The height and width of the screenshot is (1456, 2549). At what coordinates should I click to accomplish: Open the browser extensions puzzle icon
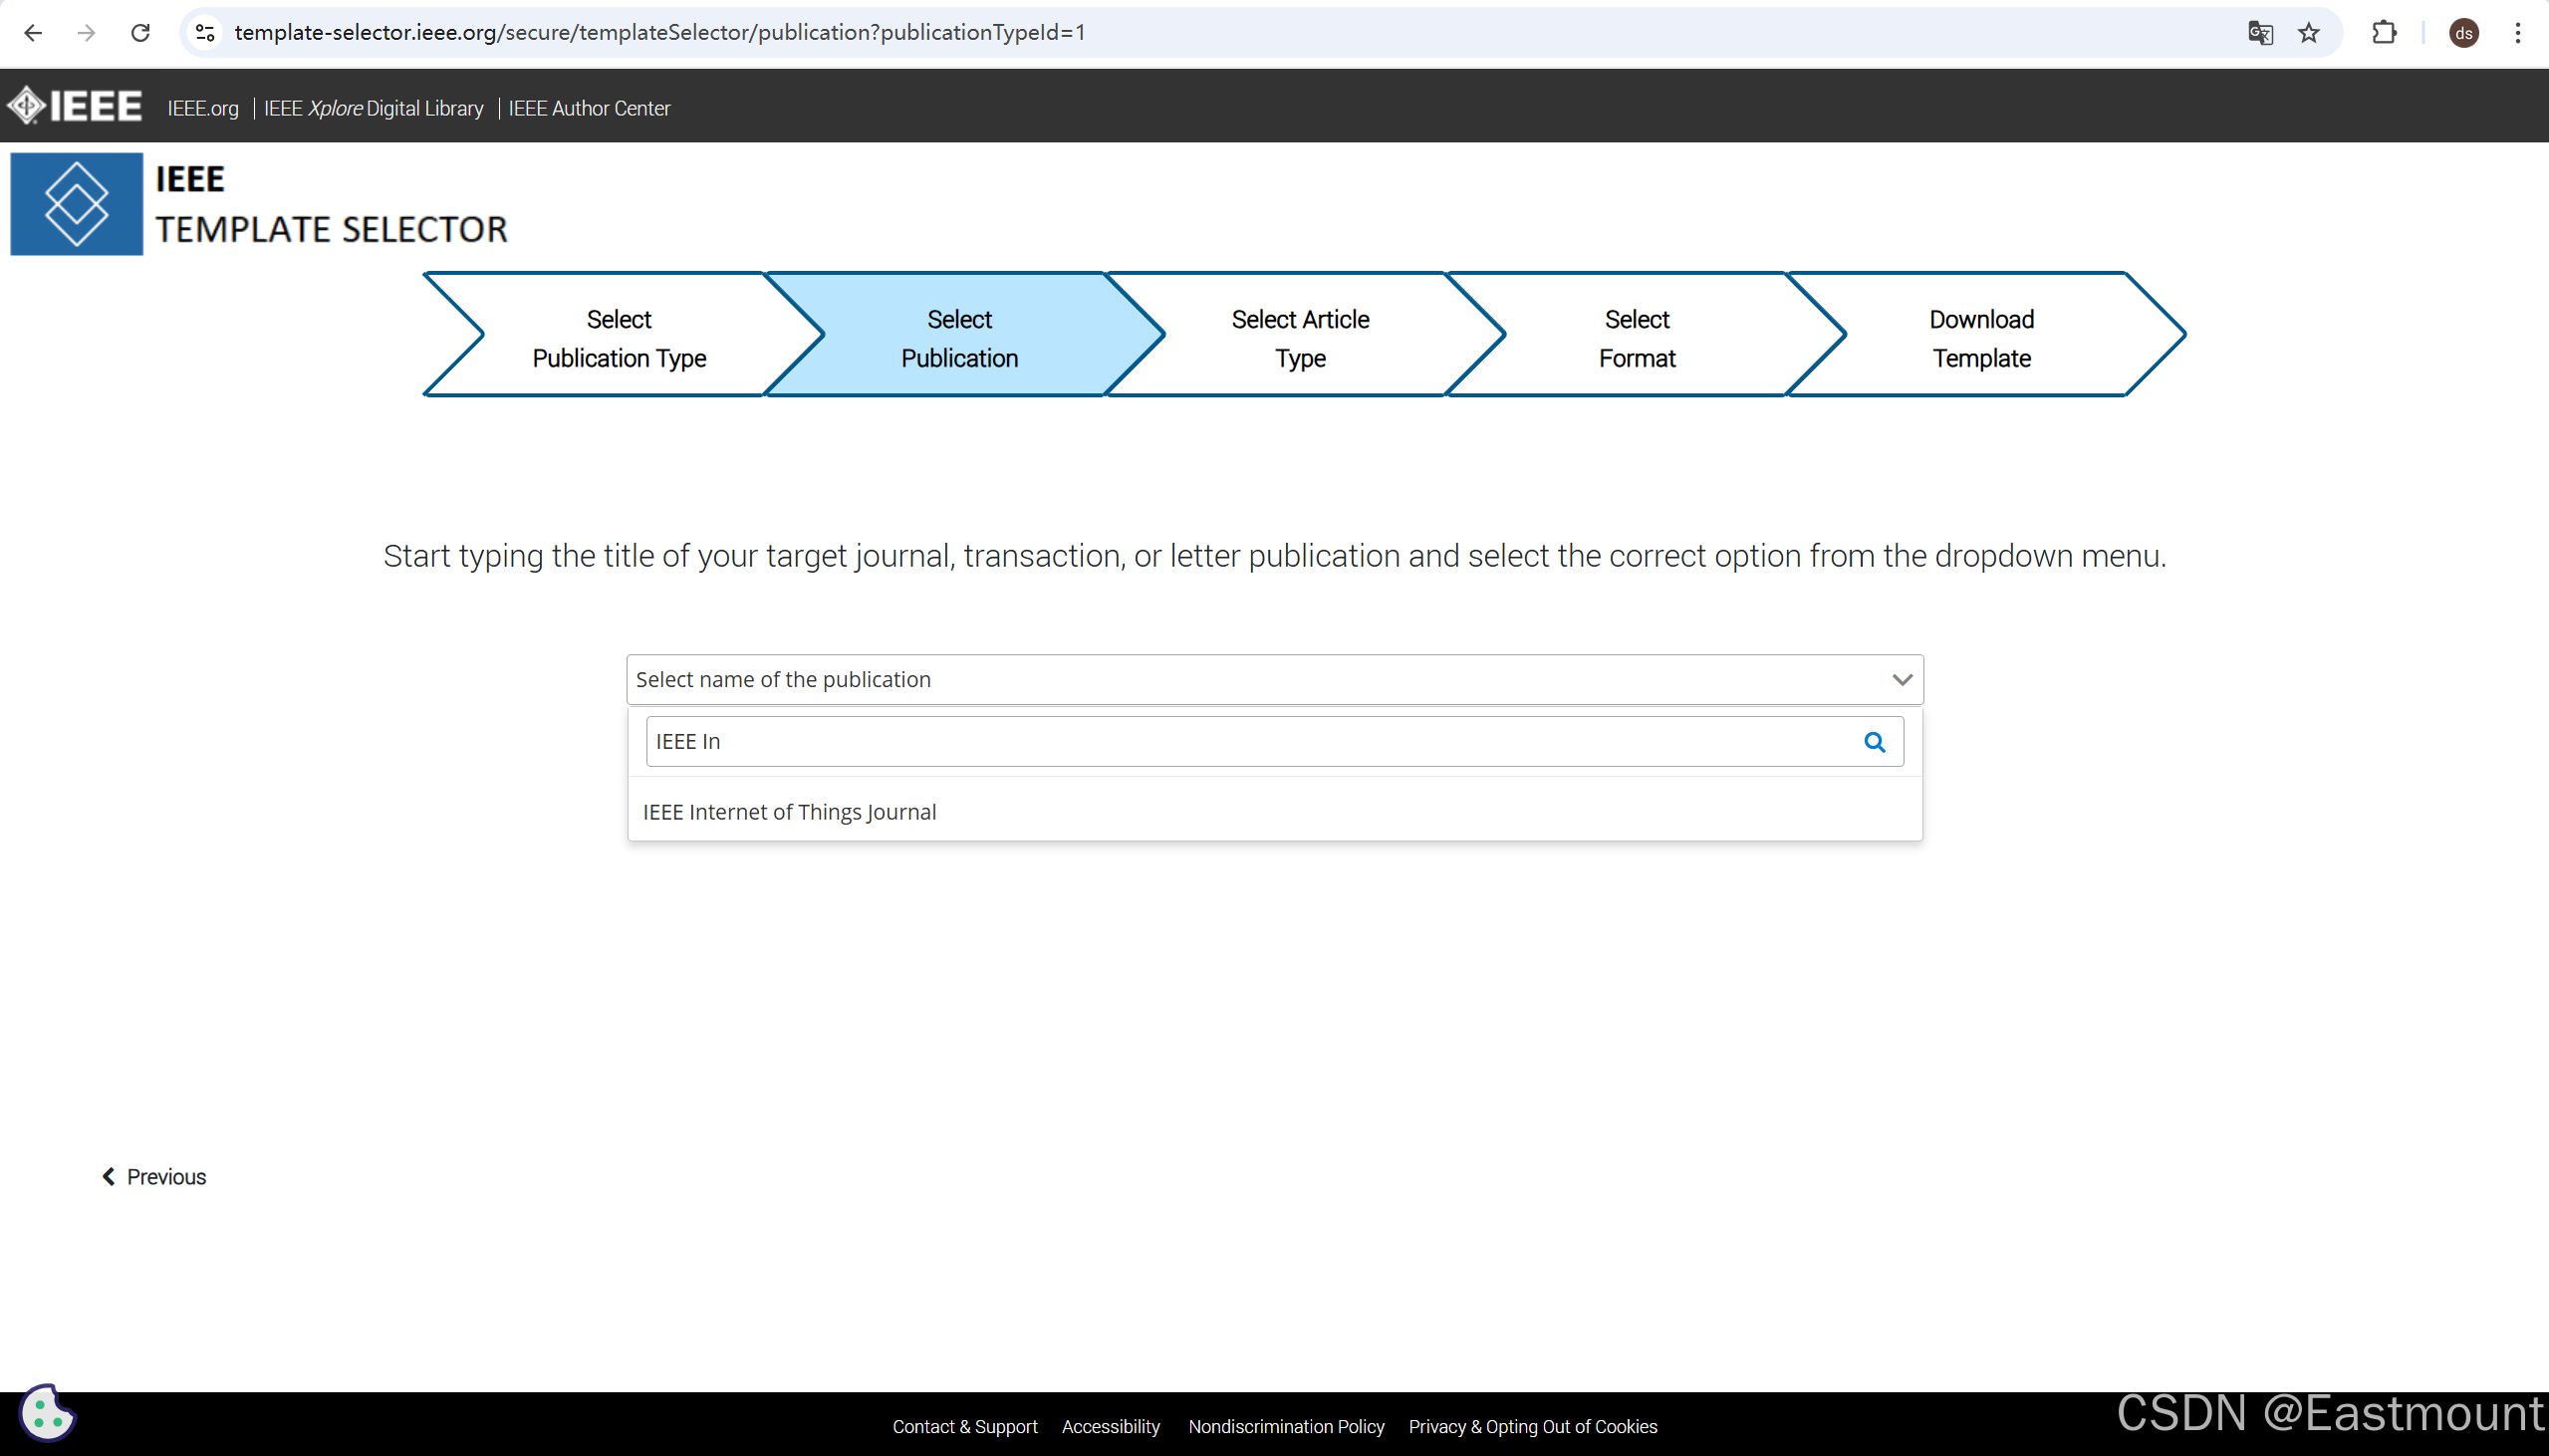2384,33
